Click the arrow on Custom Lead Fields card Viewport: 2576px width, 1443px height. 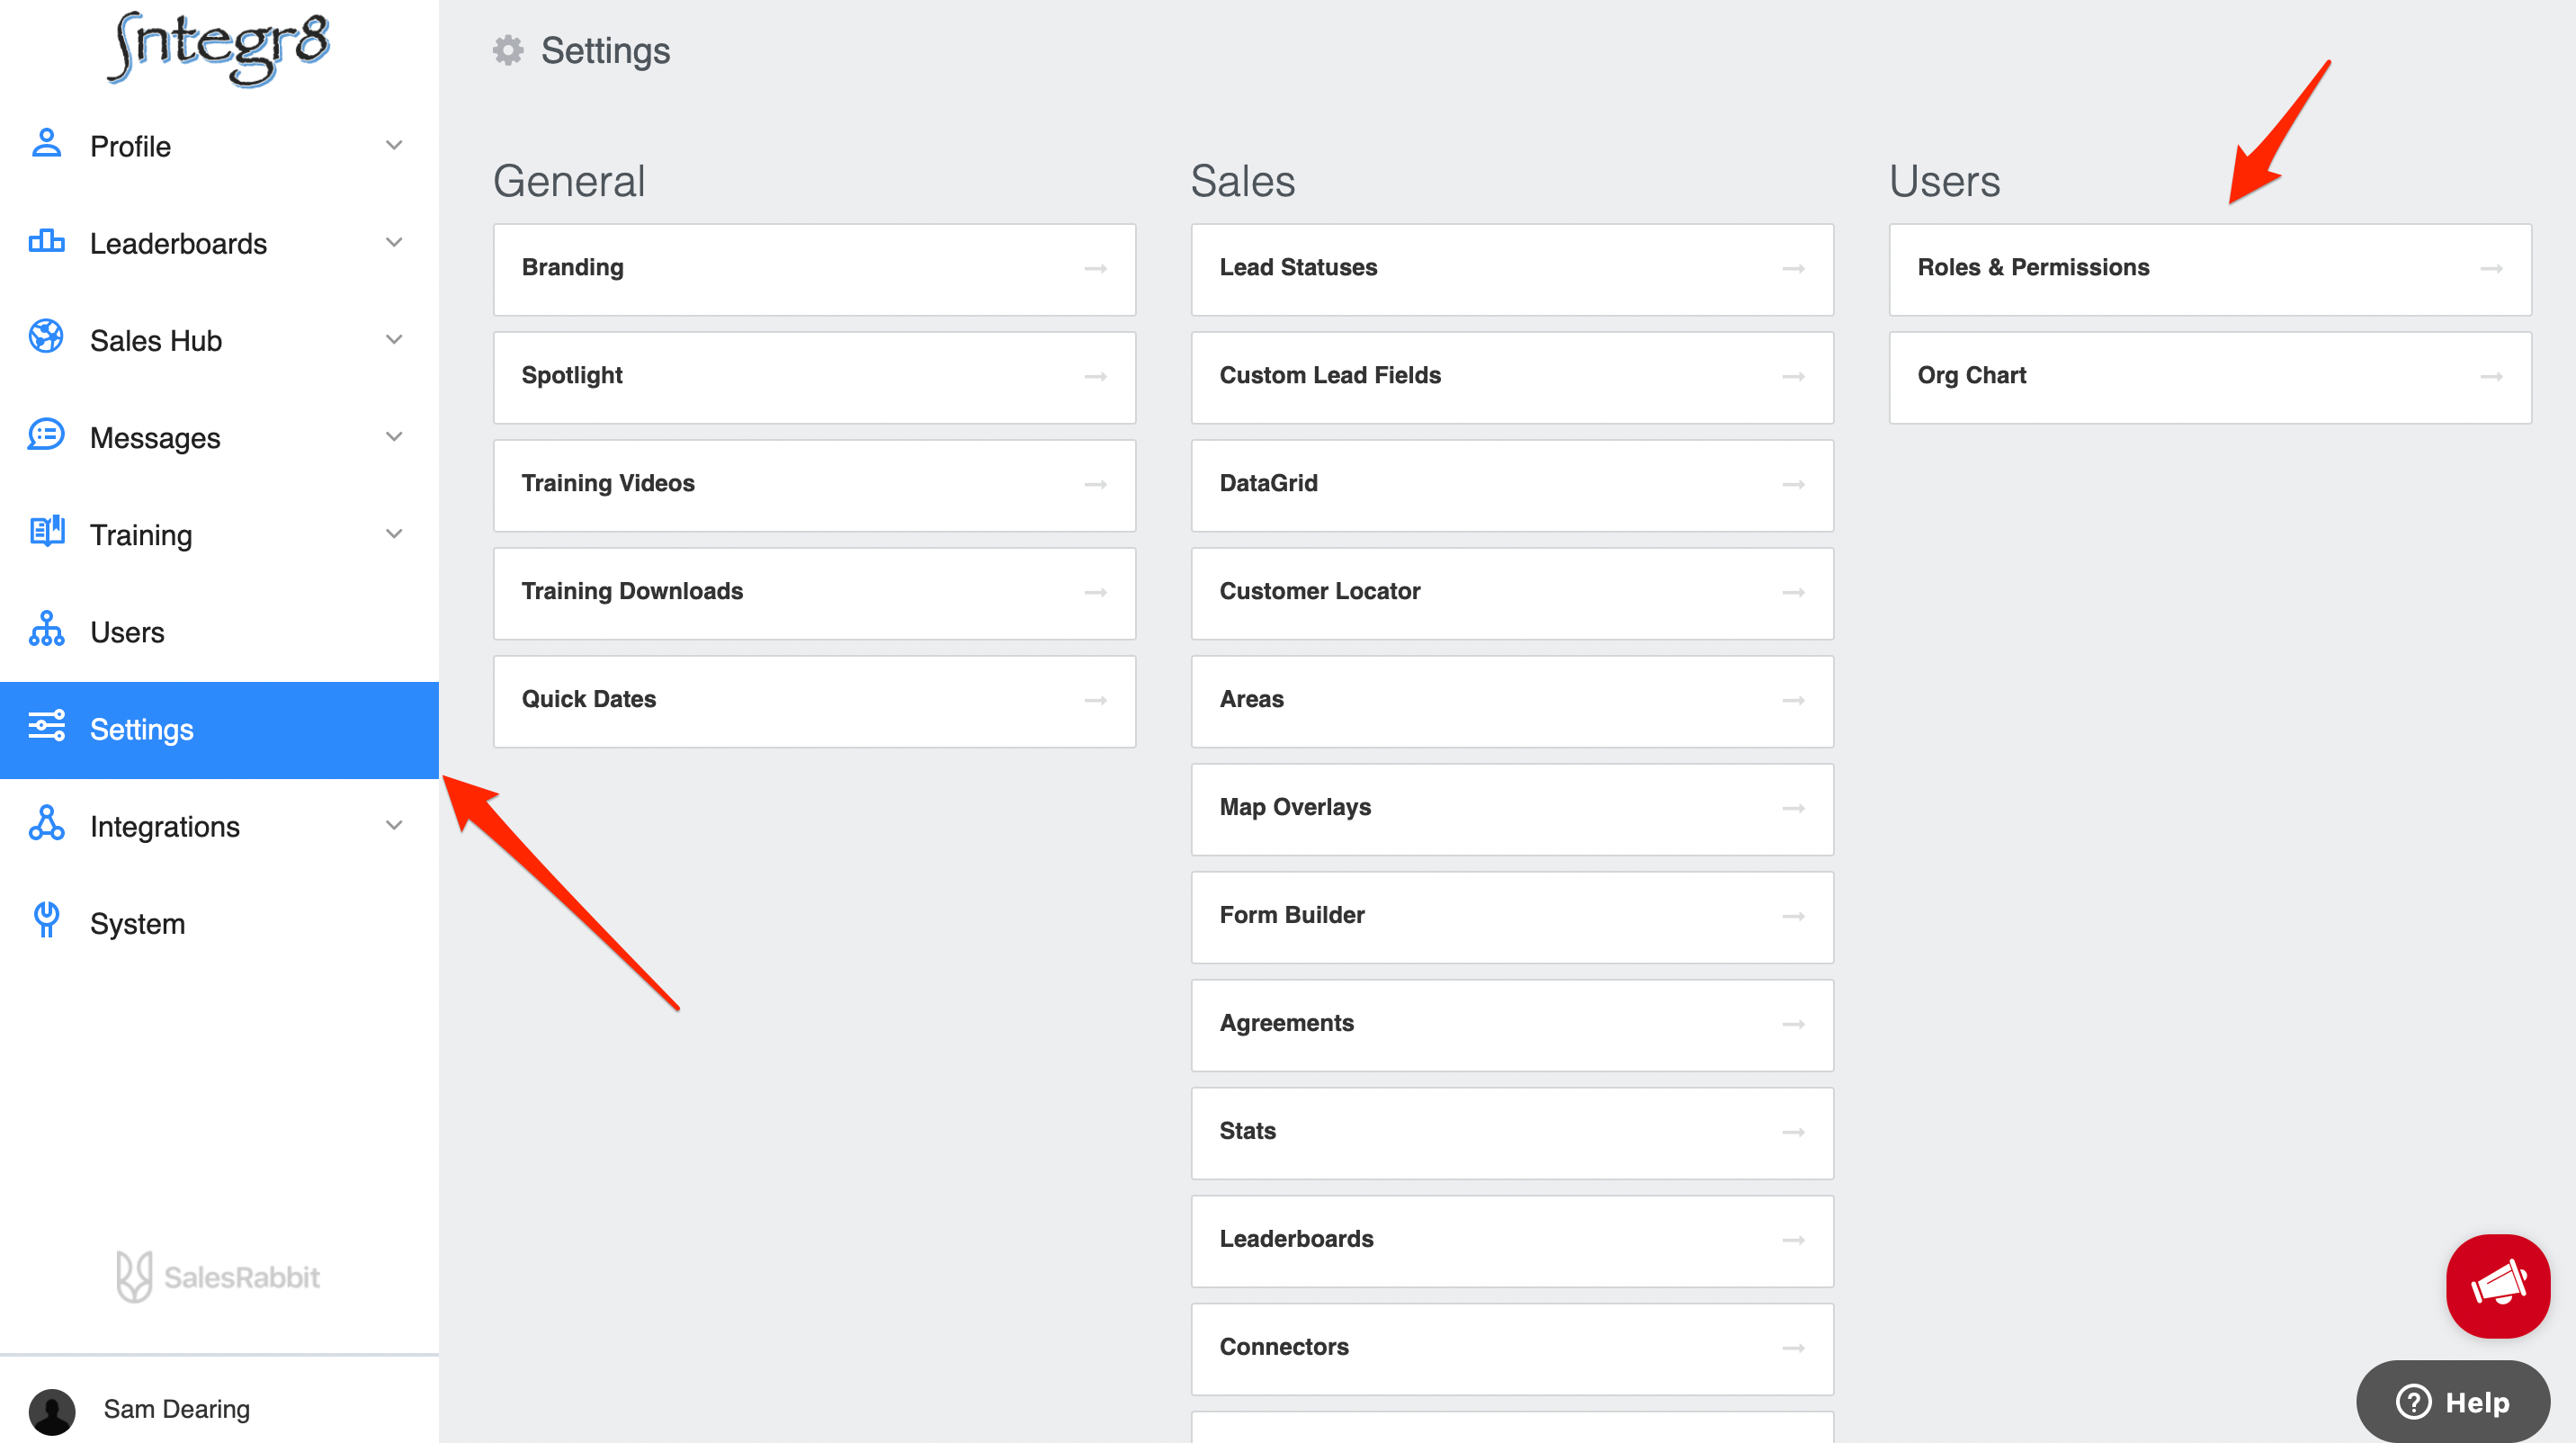pos(1793,377)
